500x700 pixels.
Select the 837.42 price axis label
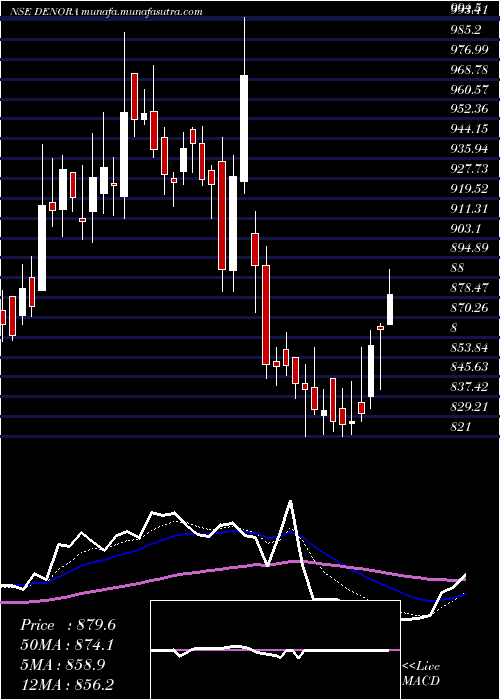pyautogui.click(x=470, y=386)
